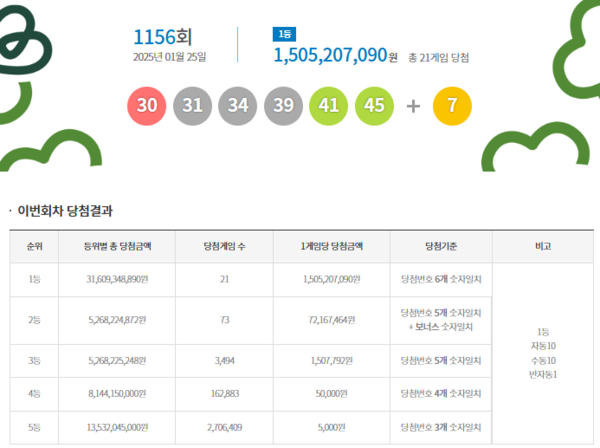Select rank cell 3등
The height and width of the screenshot is (448, 600).
(x=34, y=361)
